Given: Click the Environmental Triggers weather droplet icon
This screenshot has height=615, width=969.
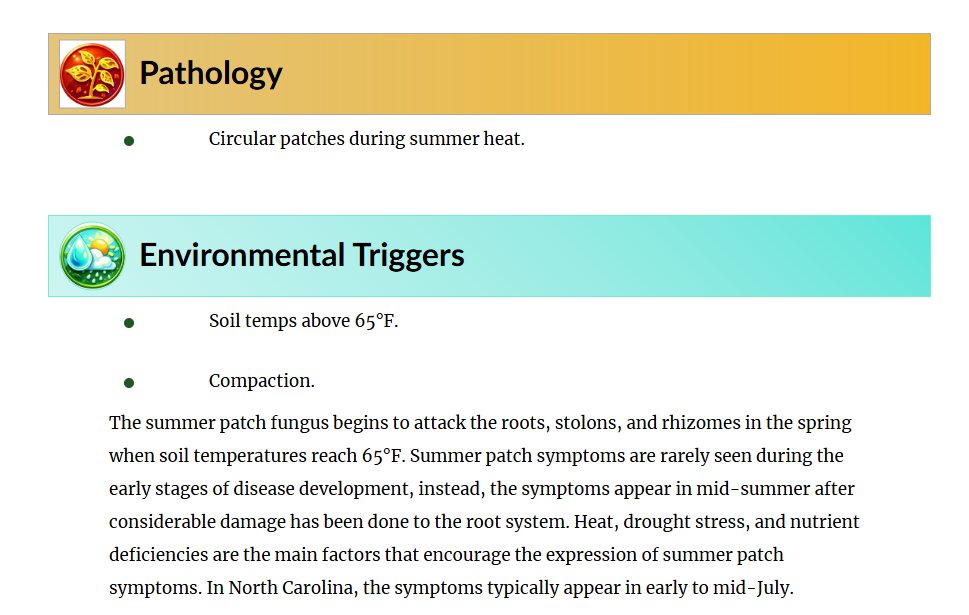Looking at the screenshot, I should coord(92,256).
